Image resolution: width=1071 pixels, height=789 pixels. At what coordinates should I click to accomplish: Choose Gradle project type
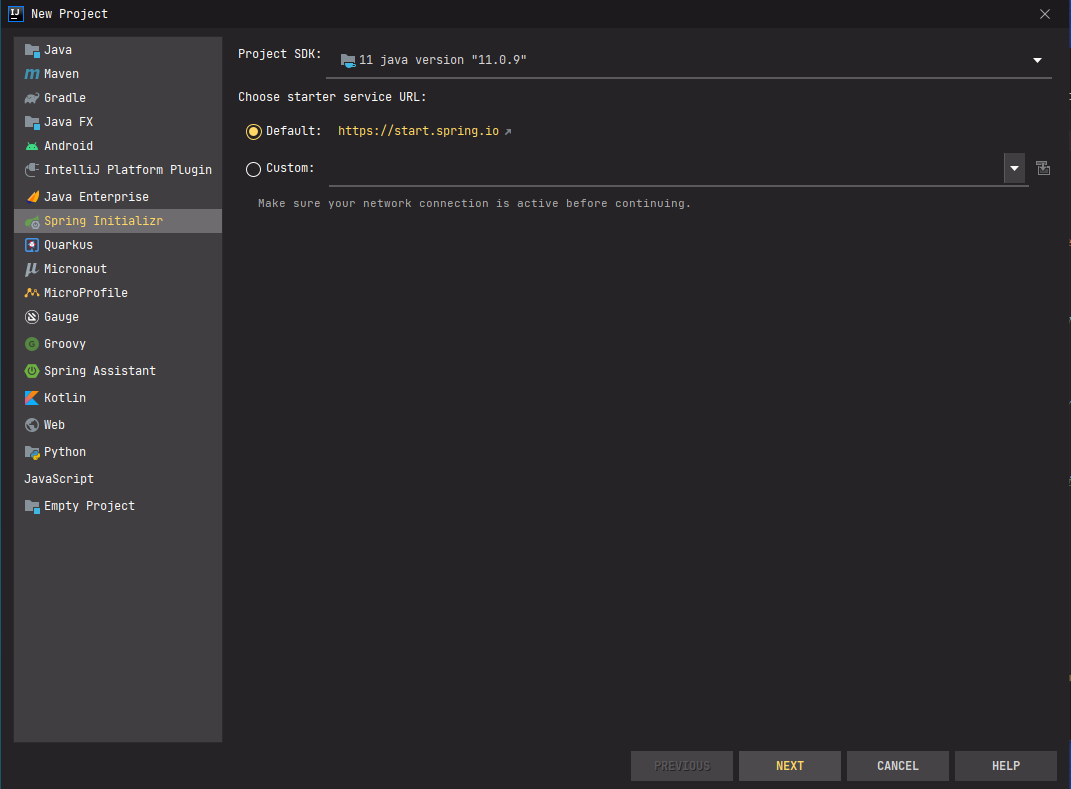click(118, 98)
